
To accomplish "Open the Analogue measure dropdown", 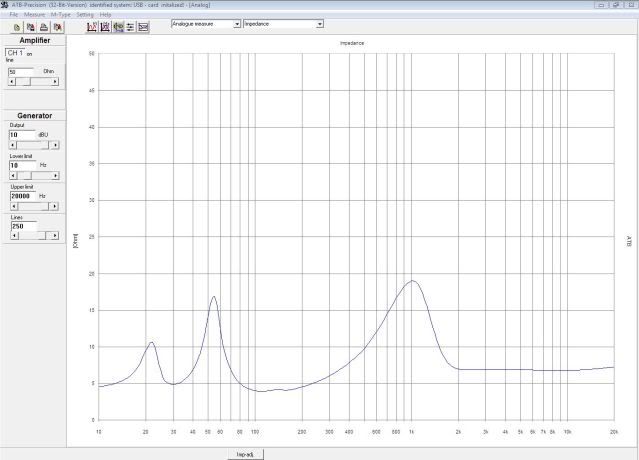I will coord(236,23).
